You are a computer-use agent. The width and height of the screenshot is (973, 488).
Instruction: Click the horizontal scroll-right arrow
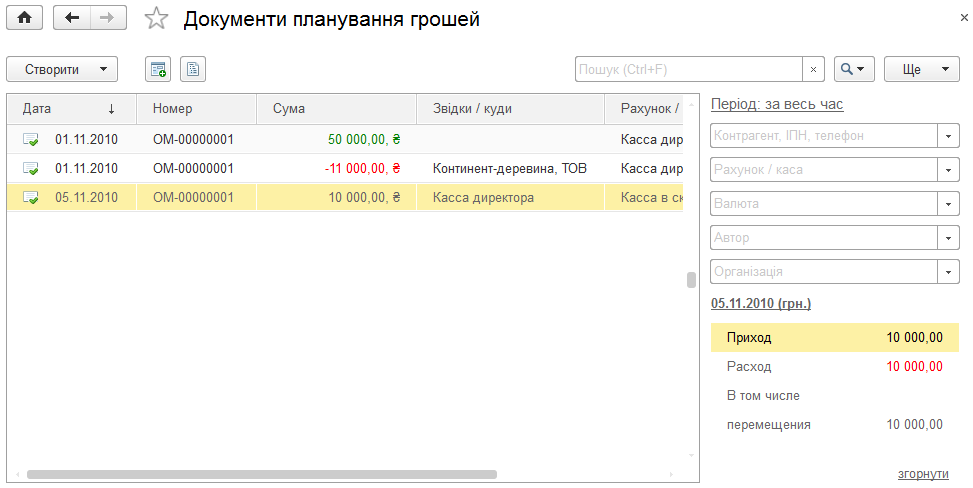tap(671, 474)
